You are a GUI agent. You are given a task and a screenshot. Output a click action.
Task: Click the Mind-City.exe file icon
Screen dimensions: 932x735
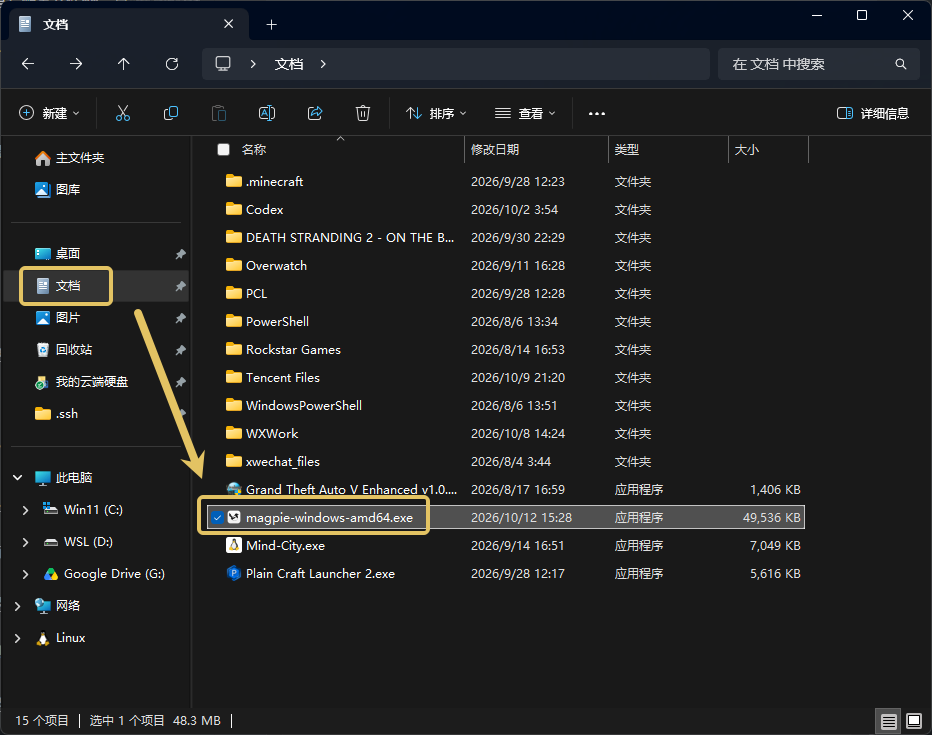[x=234, y=545]
